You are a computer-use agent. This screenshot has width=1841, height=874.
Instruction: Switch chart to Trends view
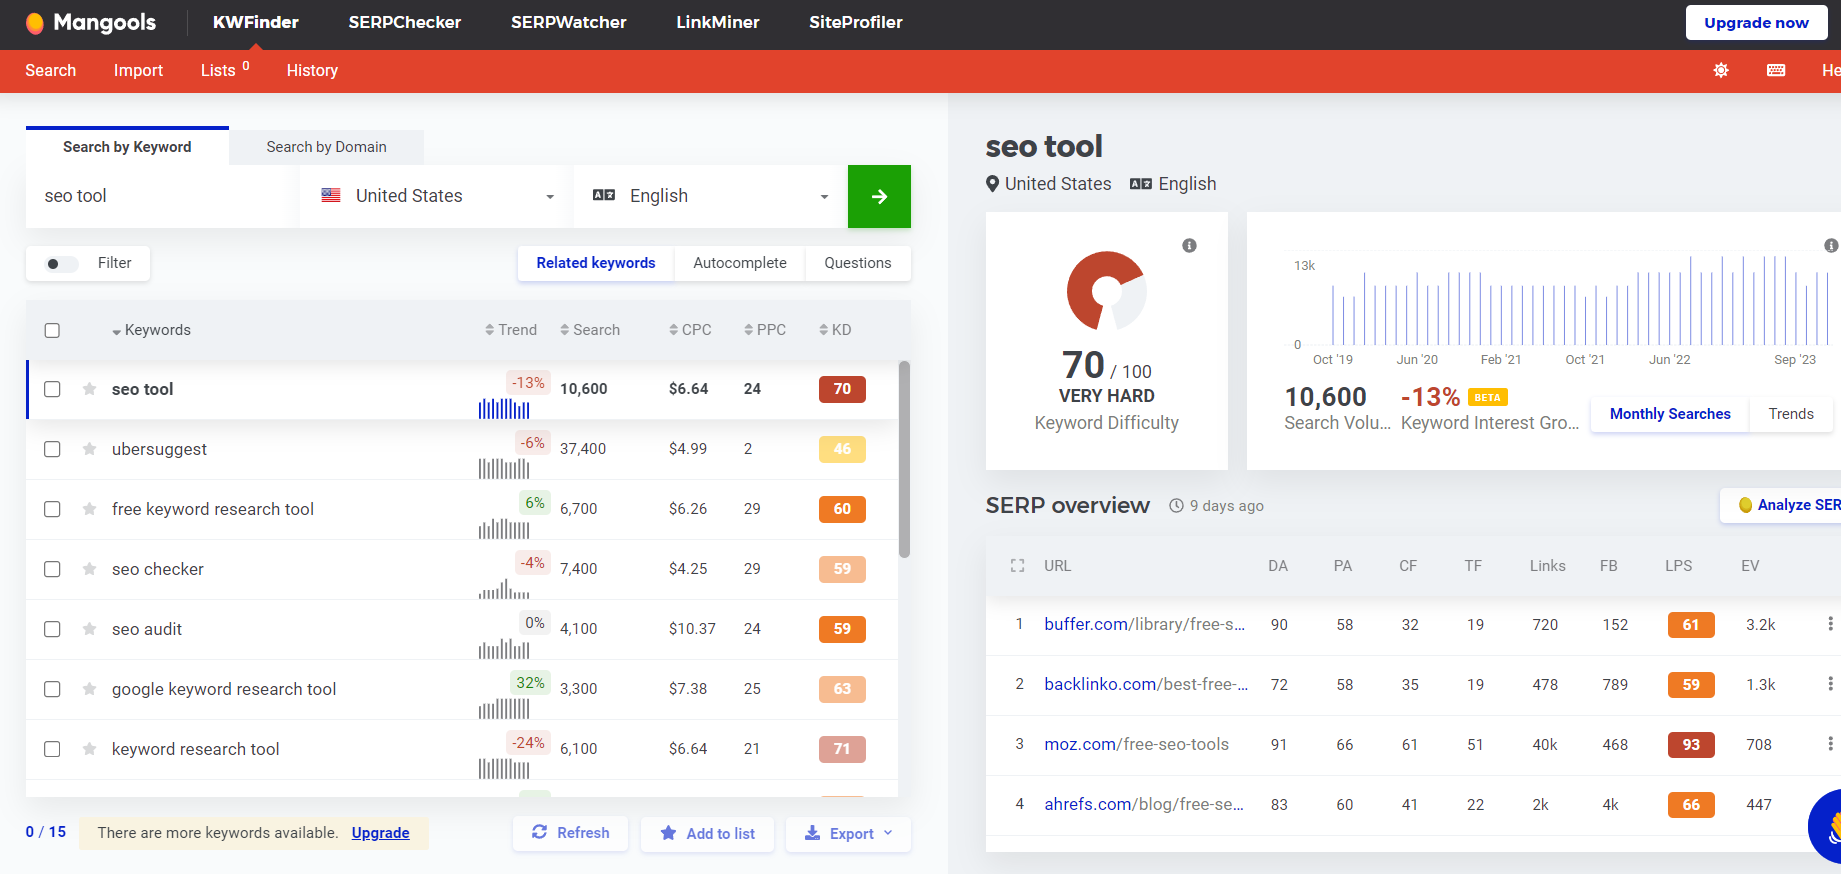point(1790,414)
